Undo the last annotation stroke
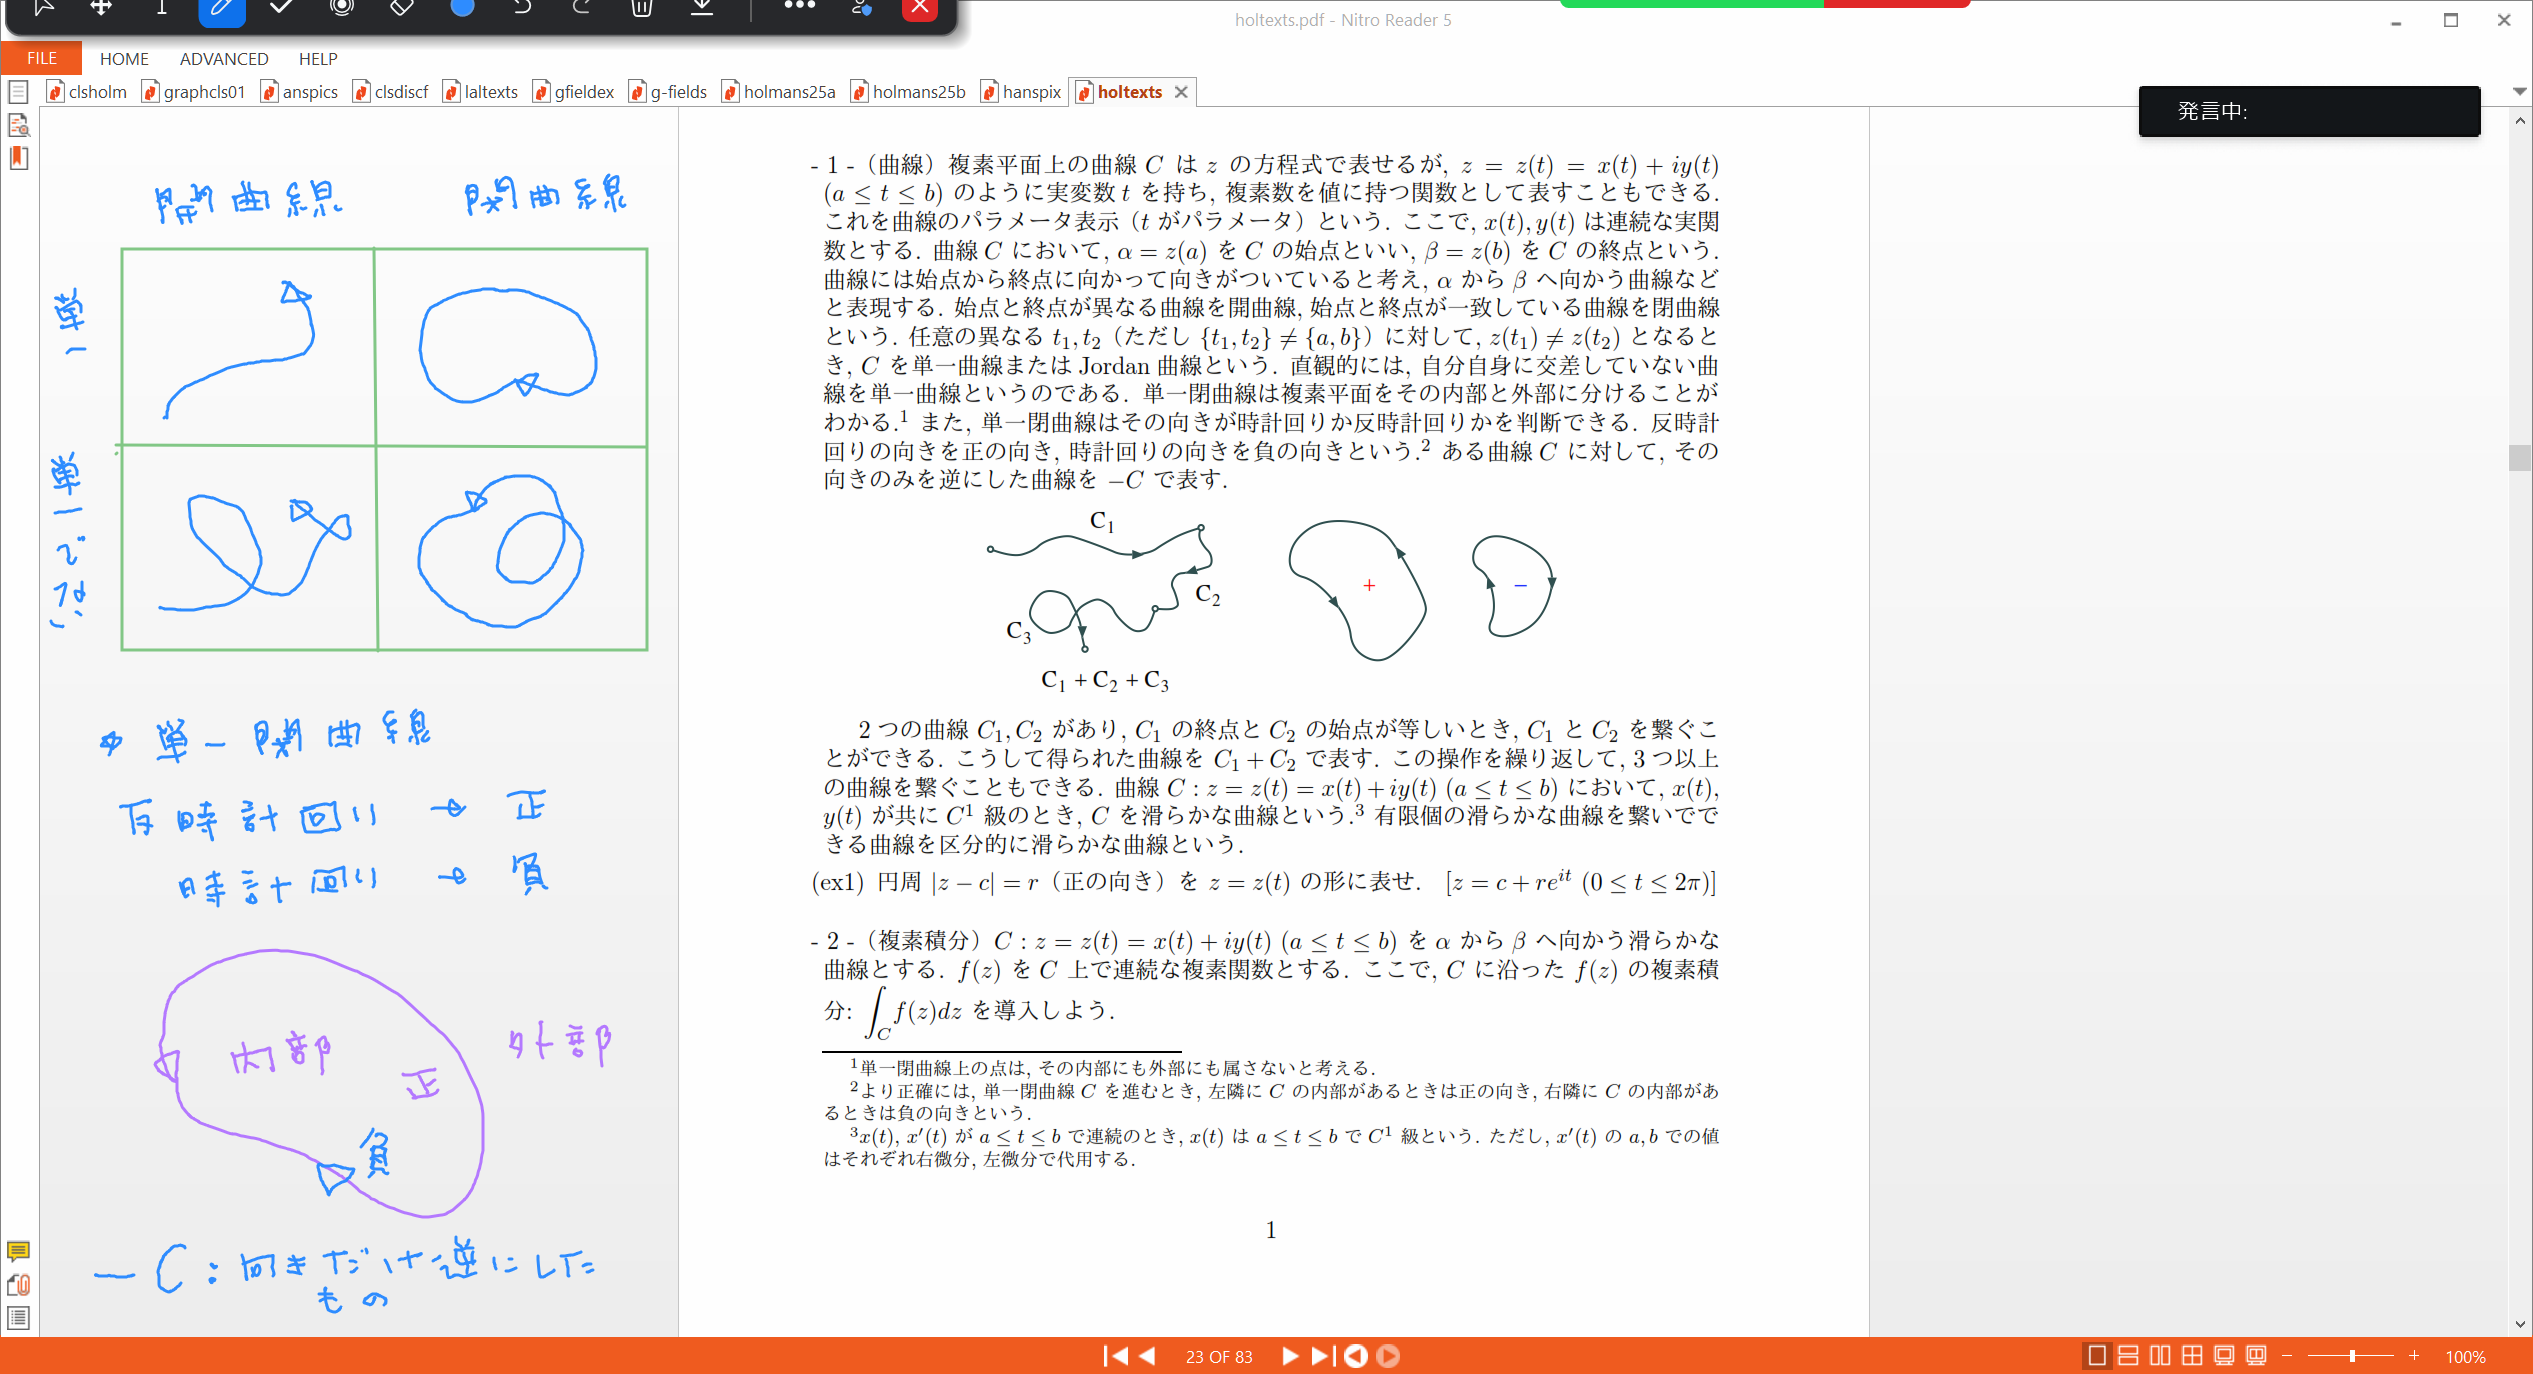Viewport: 2533px width, 1374px height. 521,10
